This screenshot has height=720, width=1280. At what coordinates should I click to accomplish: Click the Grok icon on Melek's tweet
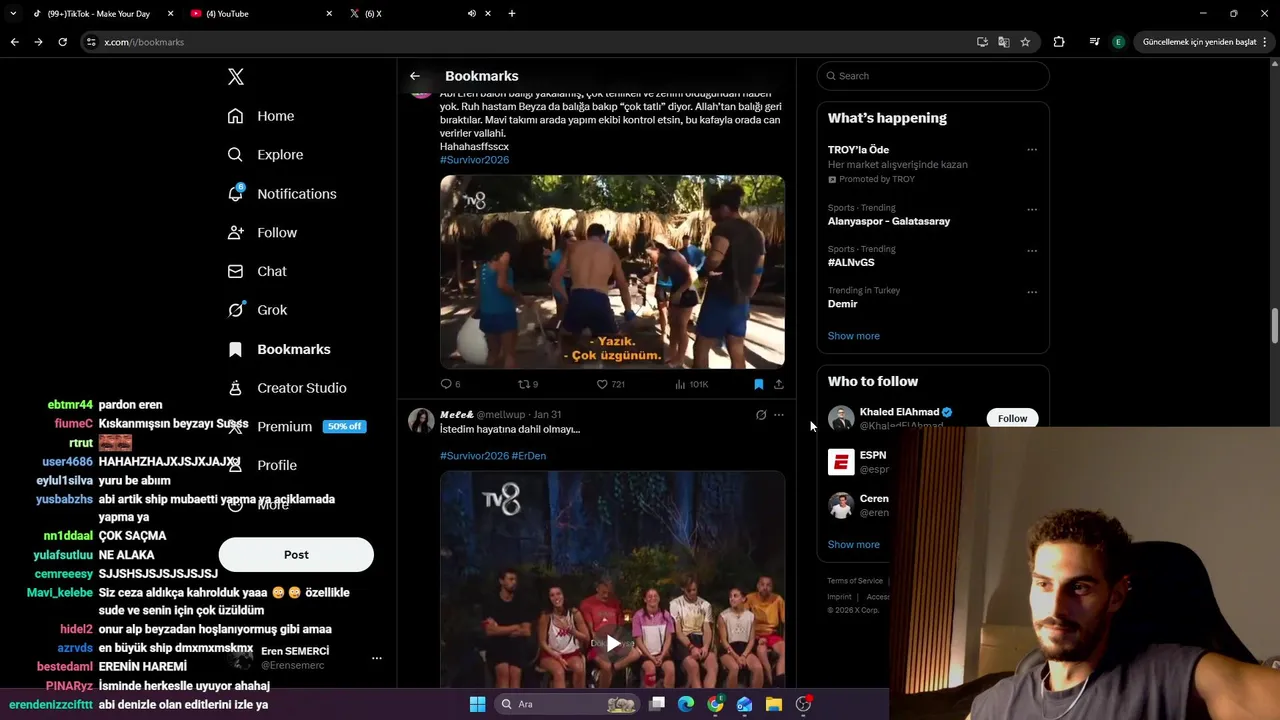[x=761, y=415]
